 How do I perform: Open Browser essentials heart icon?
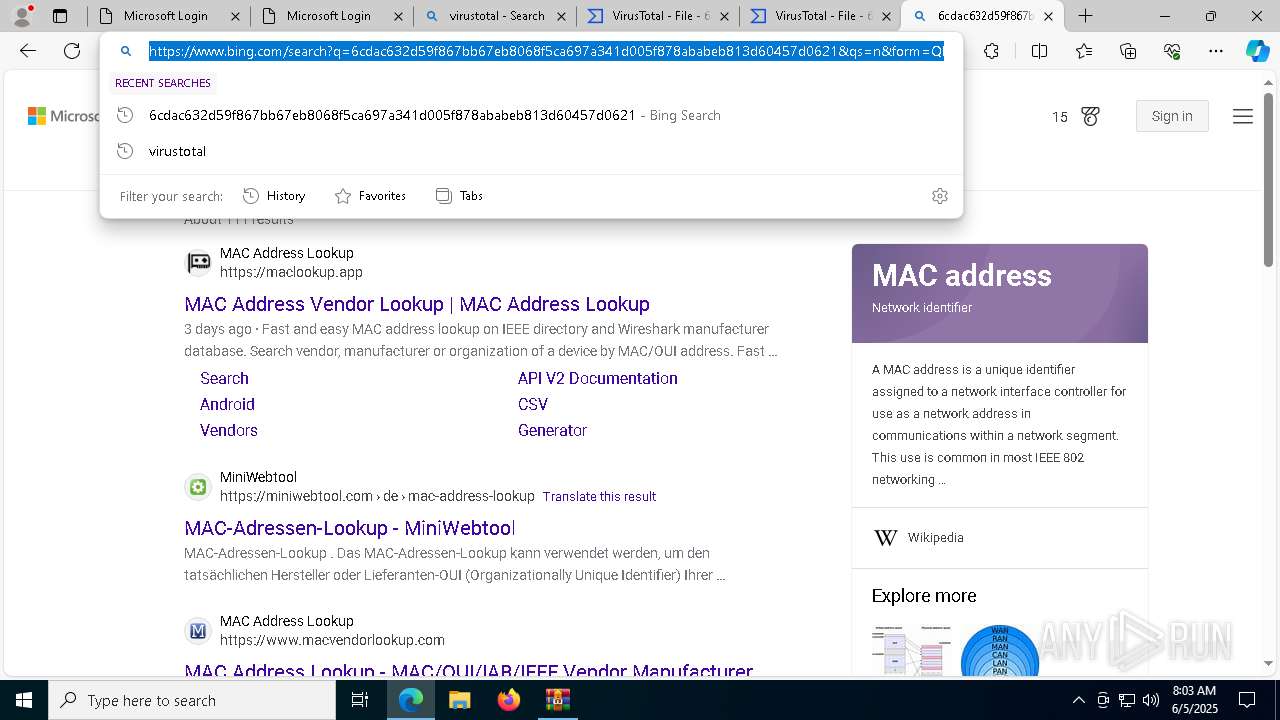pos(1172,51)
